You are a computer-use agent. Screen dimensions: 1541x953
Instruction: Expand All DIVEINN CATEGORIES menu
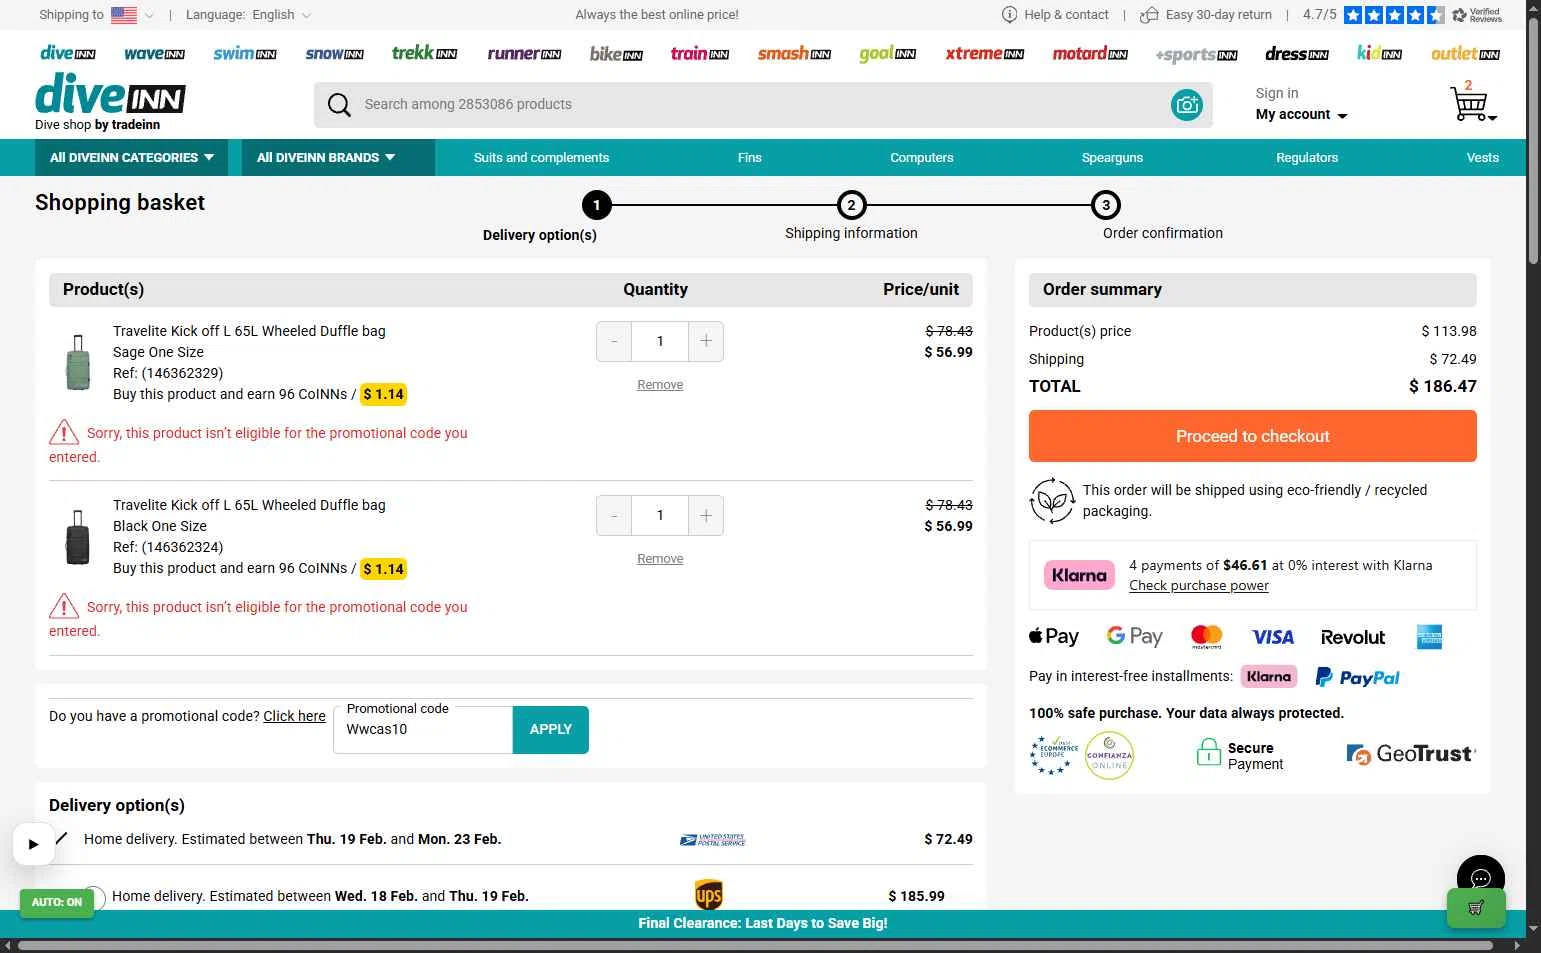click(x=132, y=158)
